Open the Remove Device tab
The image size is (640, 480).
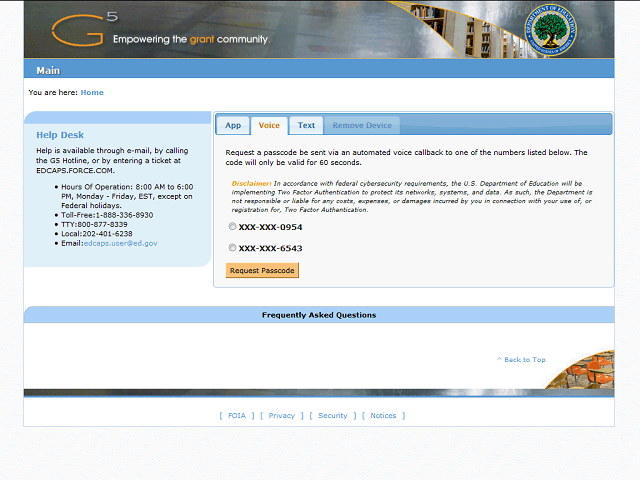coord(362,125)
